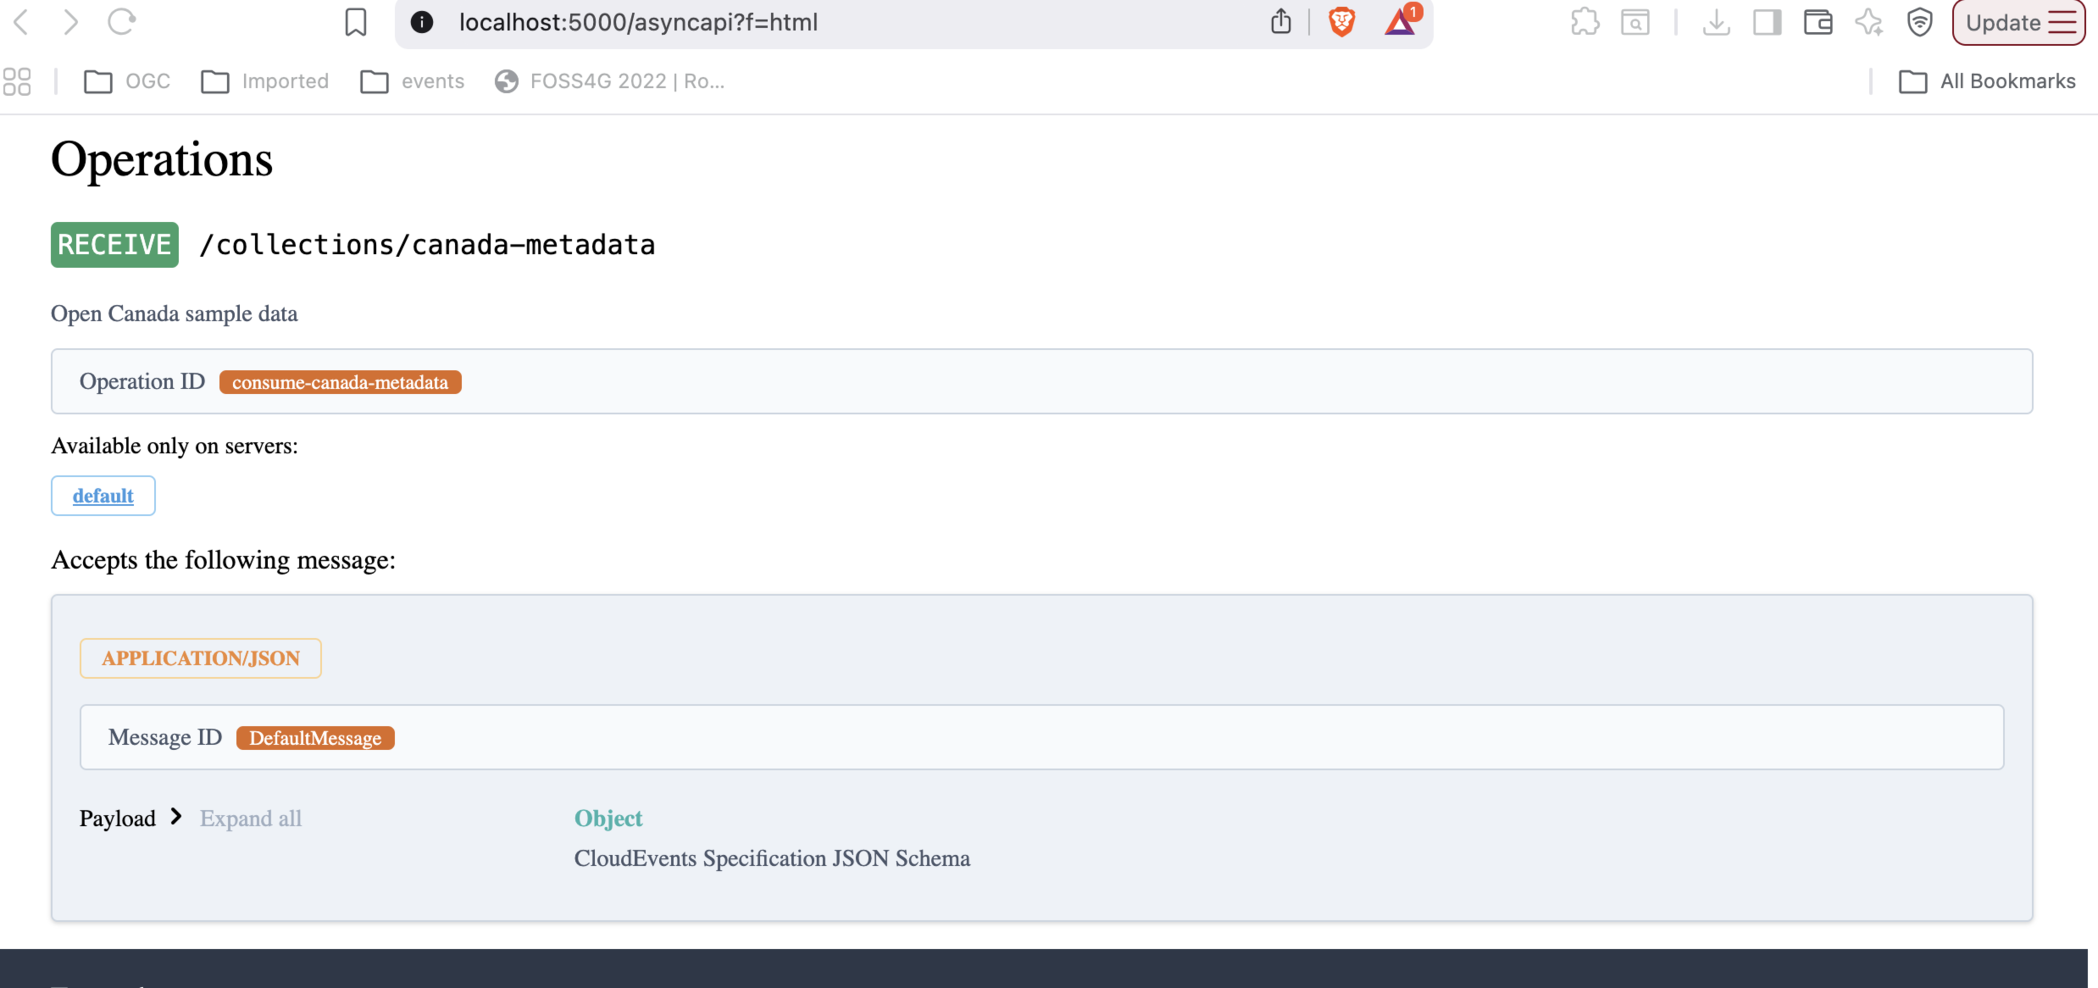This screenshot has height=988, width=2098.
Task: Open the share icon in address bar
Action: (x=1281, y=22)
